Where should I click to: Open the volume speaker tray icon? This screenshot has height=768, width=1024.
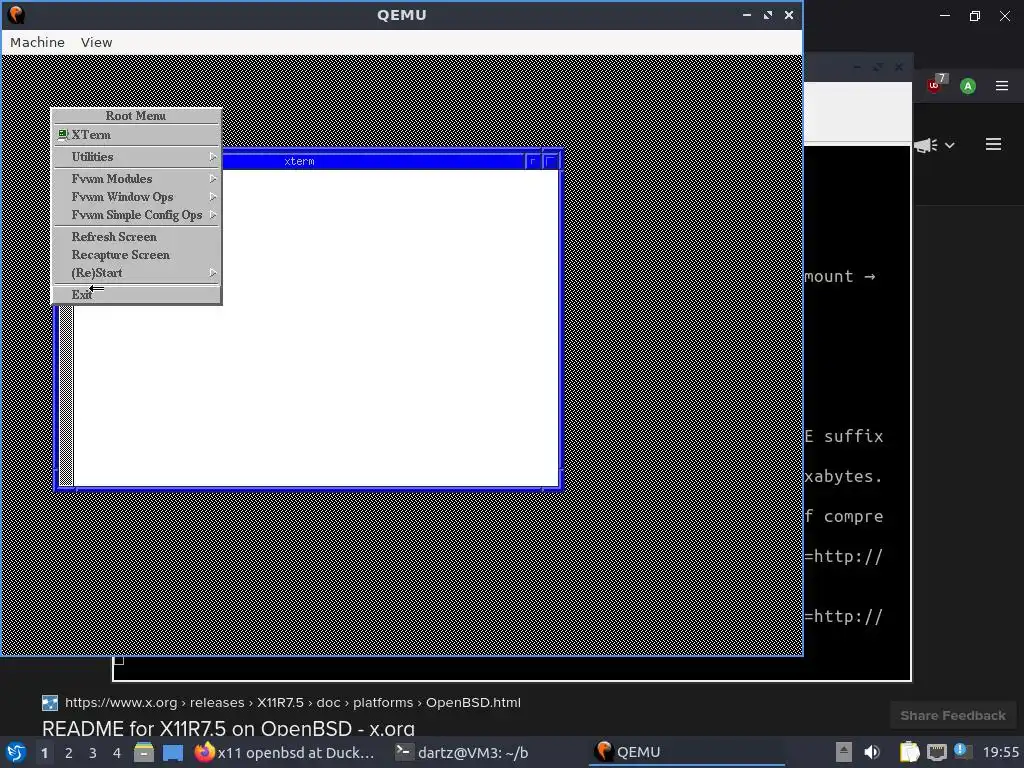[872, 752]
